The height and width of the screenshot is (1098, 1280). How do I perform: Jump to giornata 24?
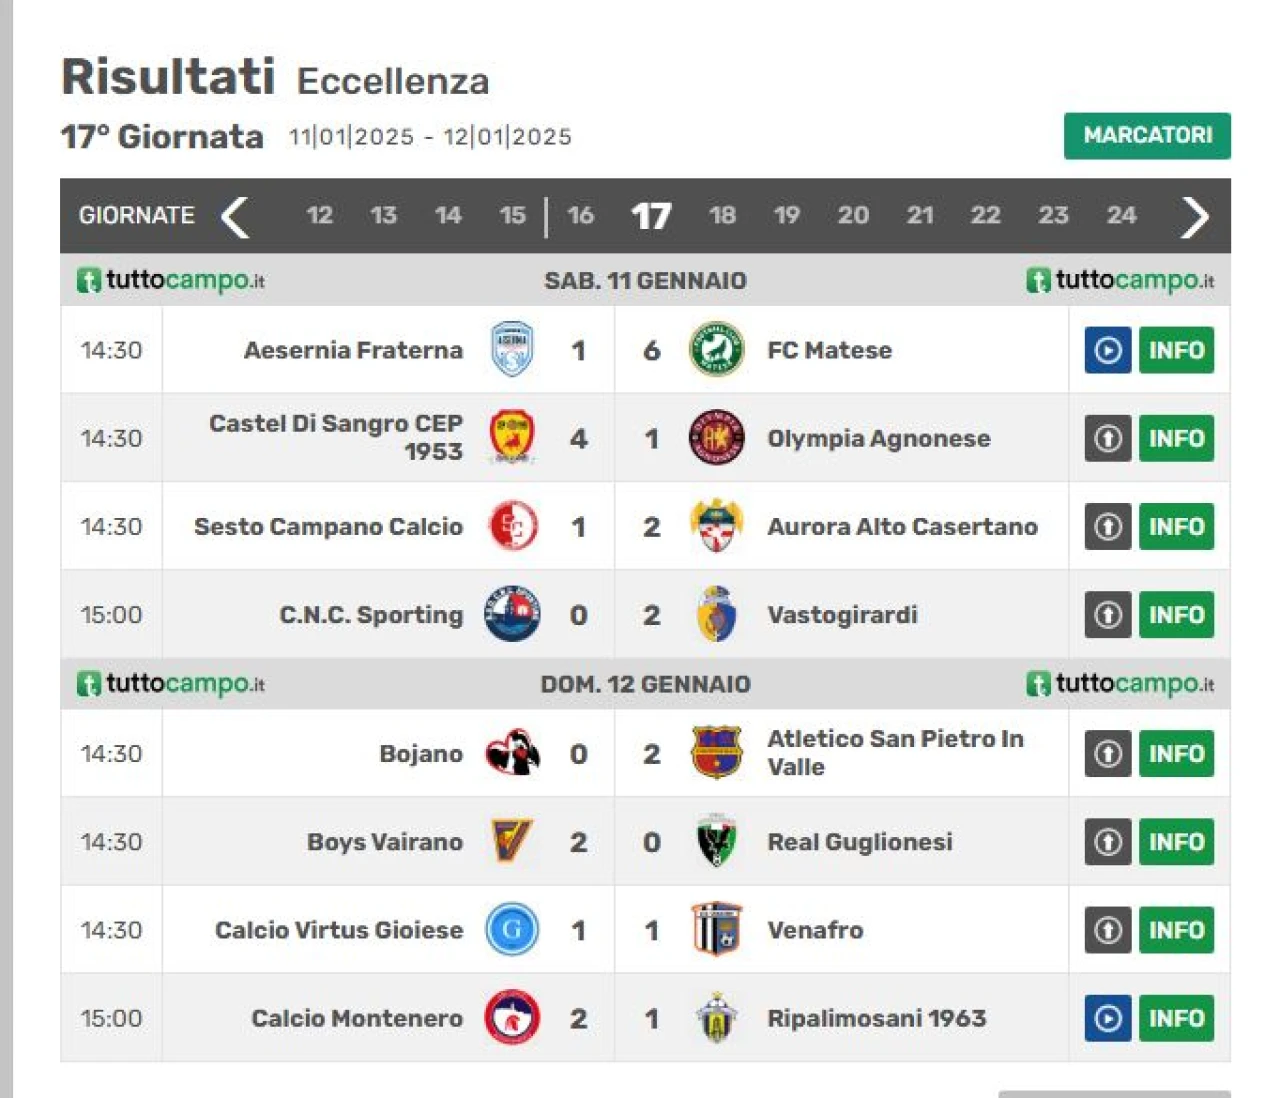(x=1121, y=215)
